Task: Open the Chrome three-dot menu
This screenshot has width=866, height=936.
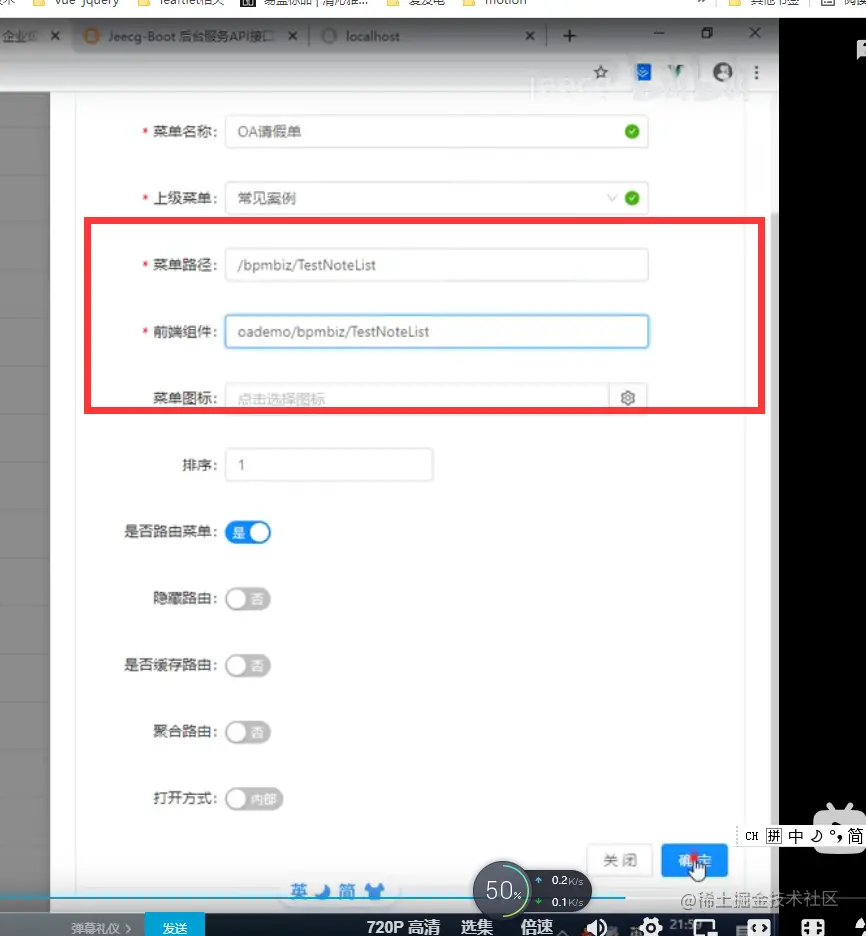Action: [x=757, y=72]
